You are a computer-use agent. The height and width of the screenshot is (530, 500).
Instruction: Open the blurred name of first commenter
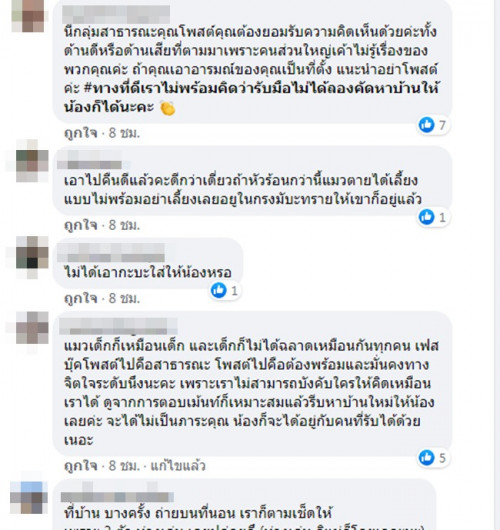(116, 15)
